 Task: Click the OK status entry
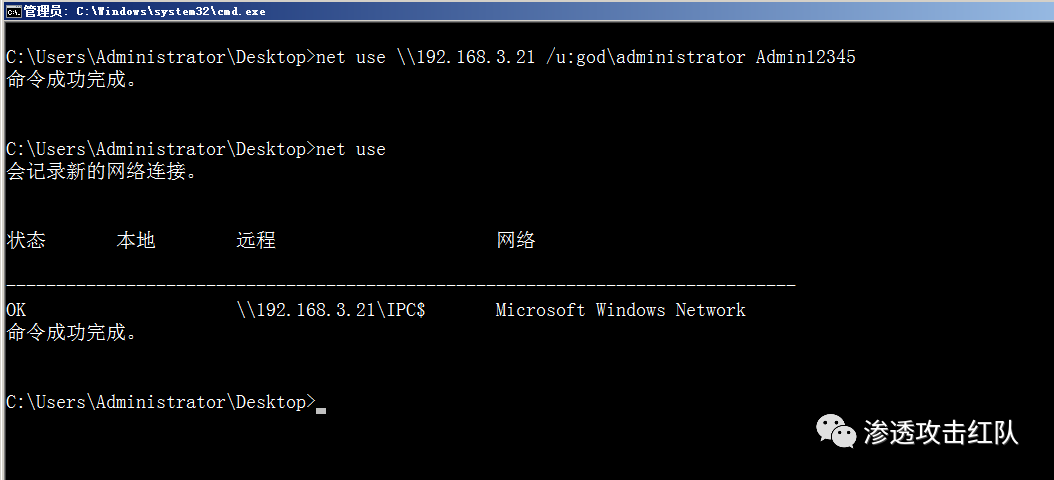pos(16,310)
